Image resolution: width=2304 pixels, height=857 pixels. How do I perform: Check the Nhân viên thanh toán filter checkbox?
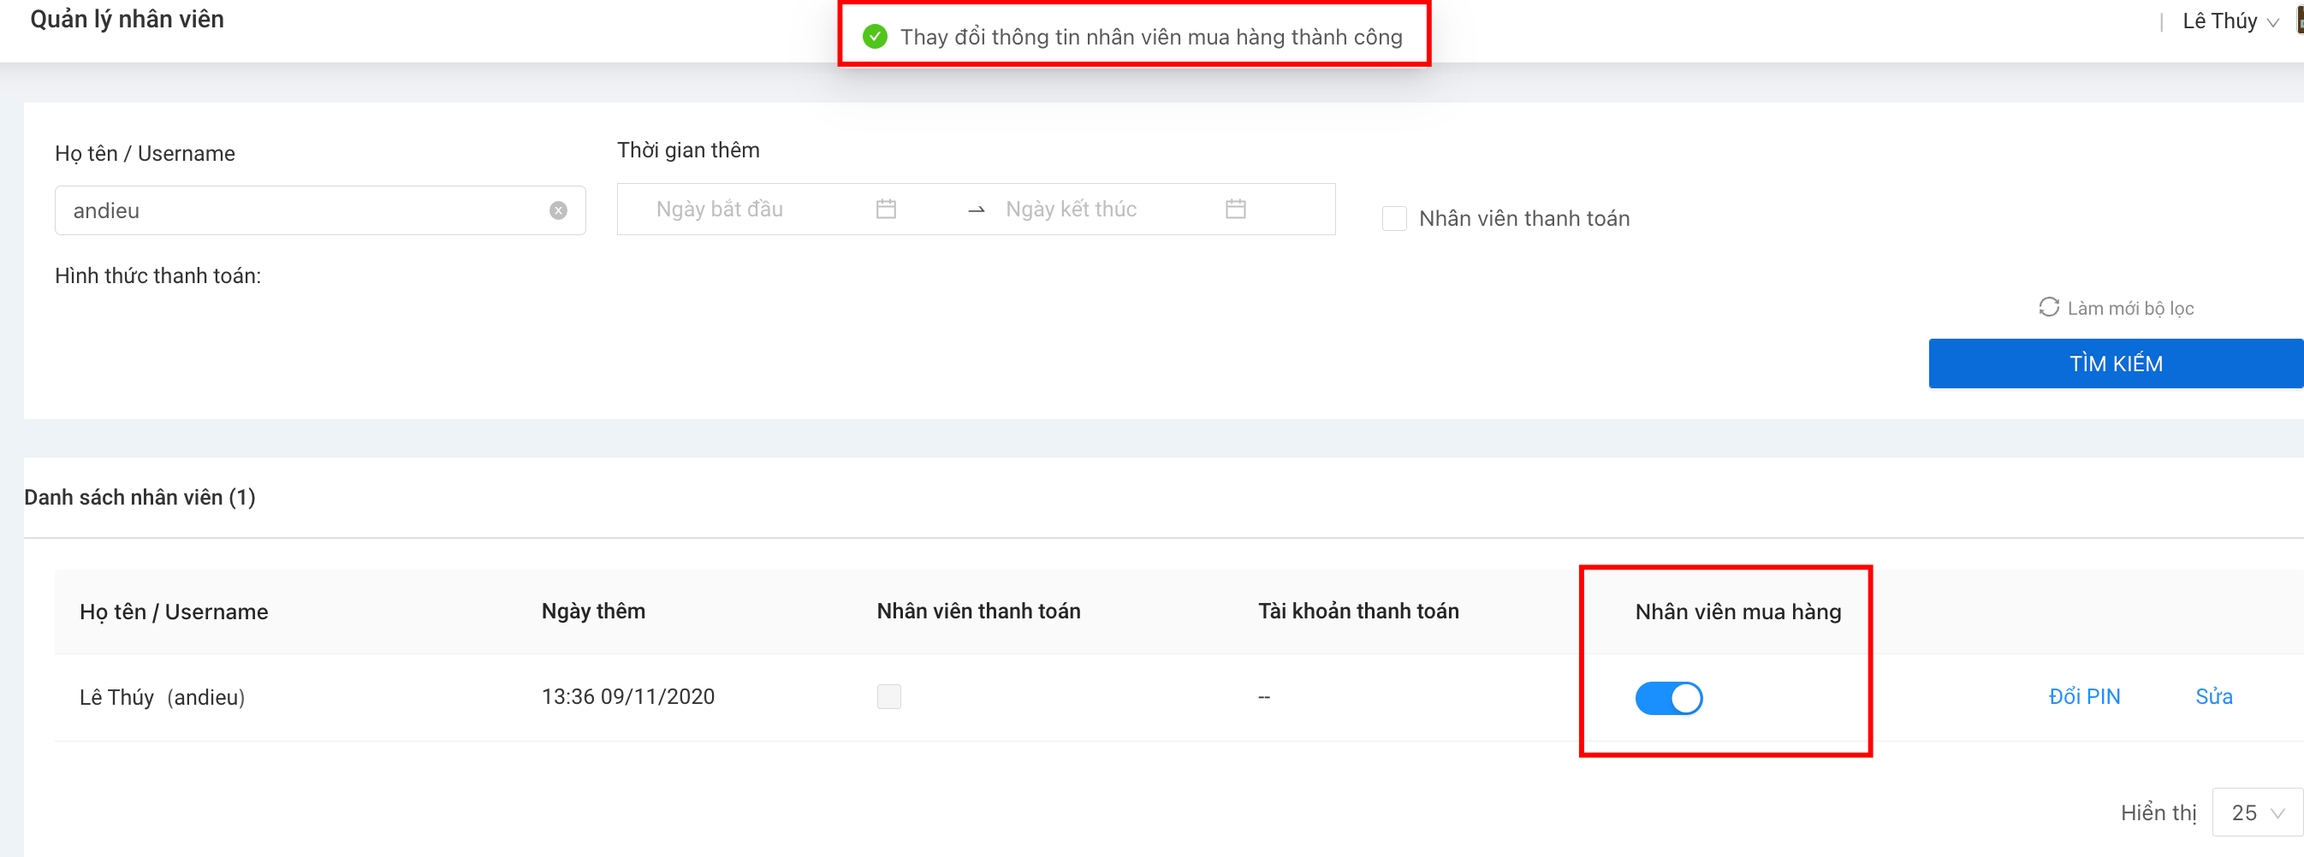coord(1394,218)
